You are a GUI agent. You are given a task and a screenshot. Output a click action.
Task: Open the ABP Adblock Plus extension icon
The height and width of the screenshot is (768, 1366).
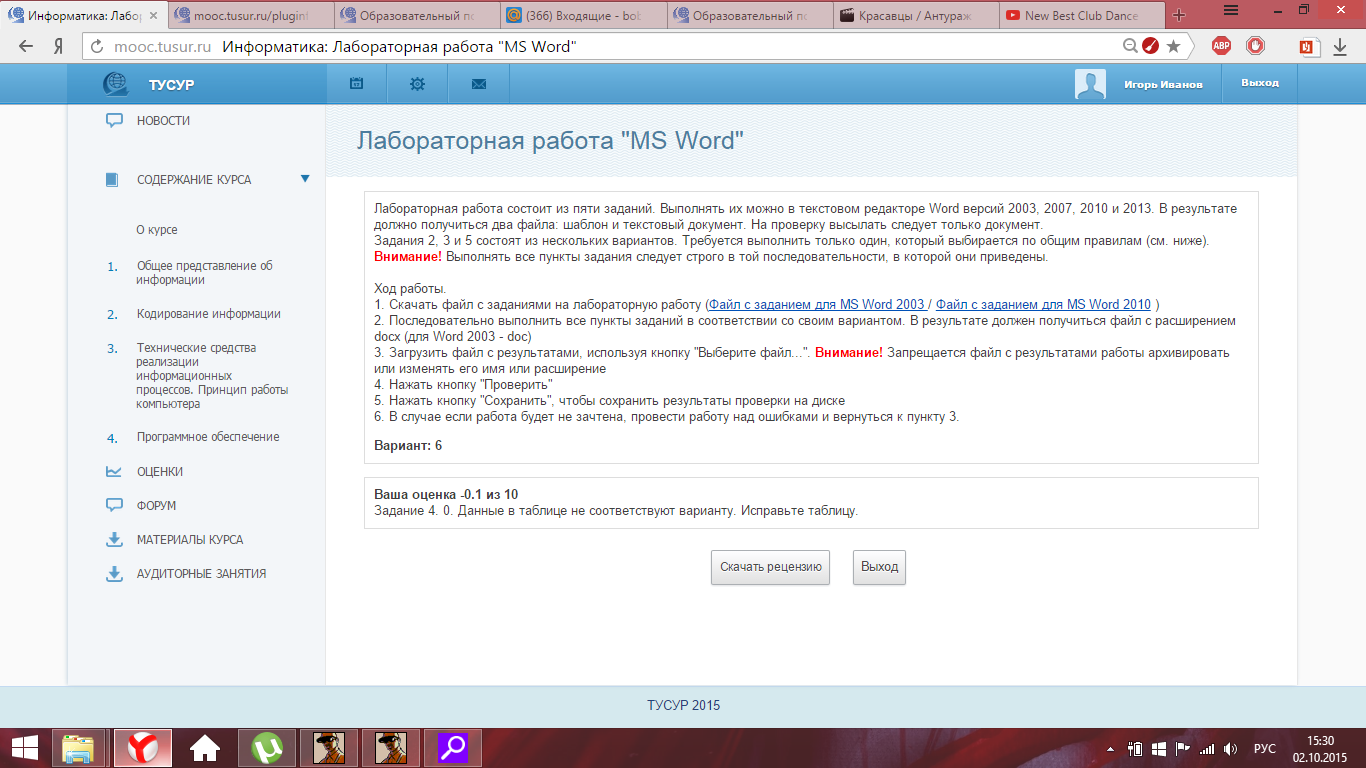(x=1221, y=46)
